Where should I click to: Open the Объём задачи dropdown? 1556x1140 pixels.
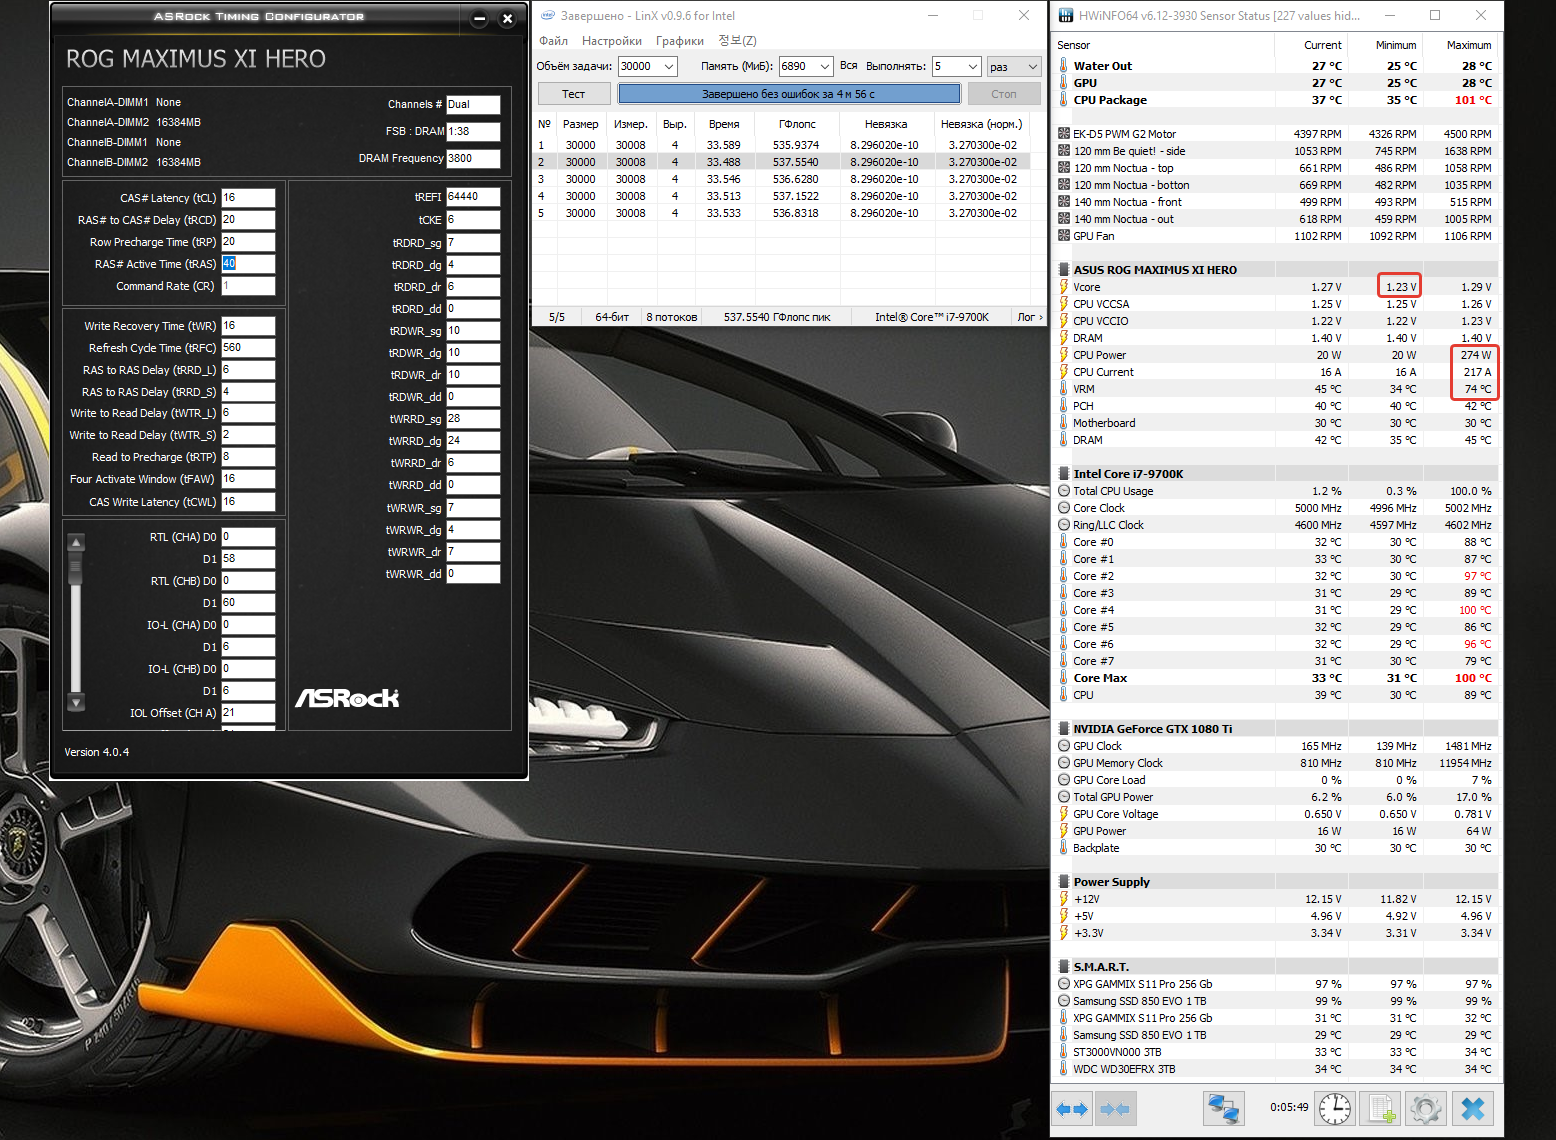pos(669,67)
